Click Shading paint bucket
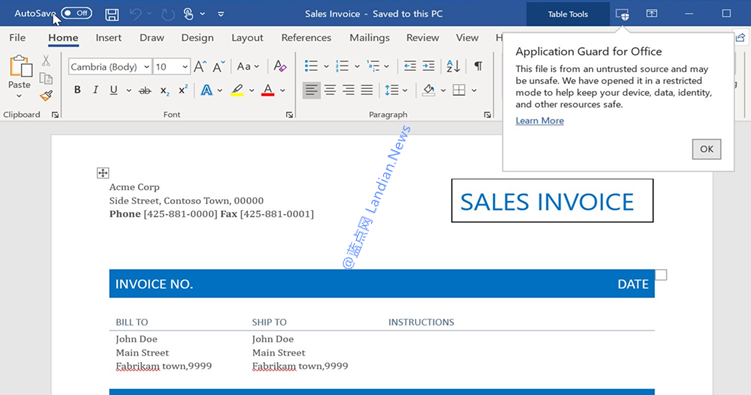 click(x=429, y=90)
